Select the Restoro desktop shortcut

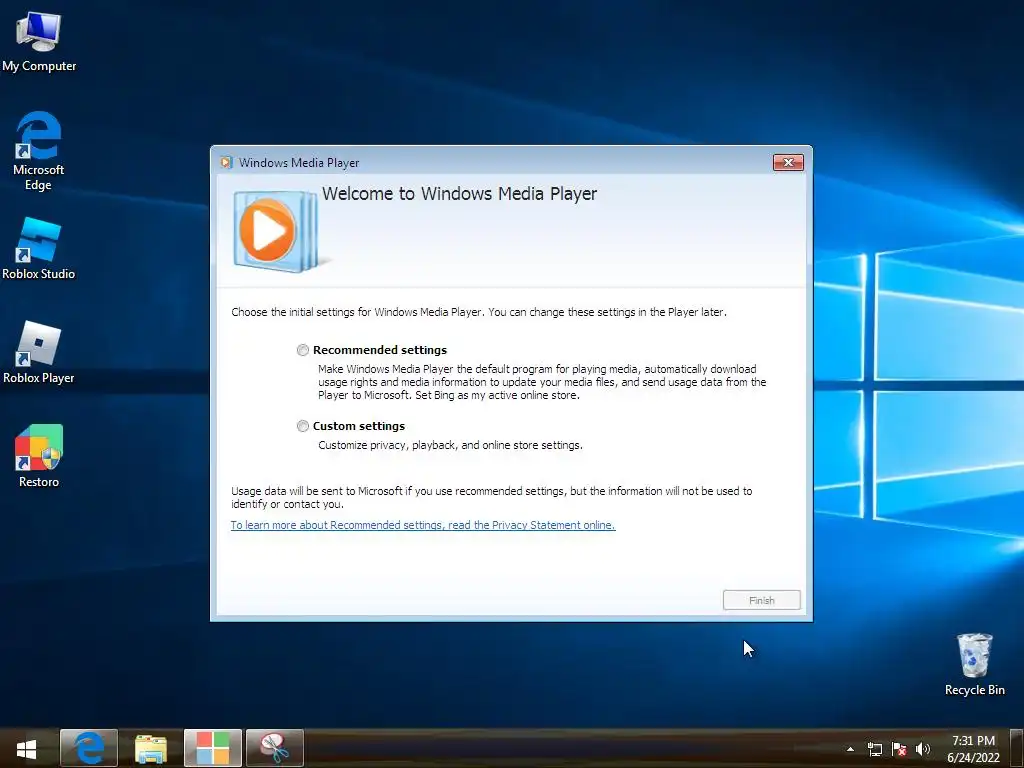point(39,456)
